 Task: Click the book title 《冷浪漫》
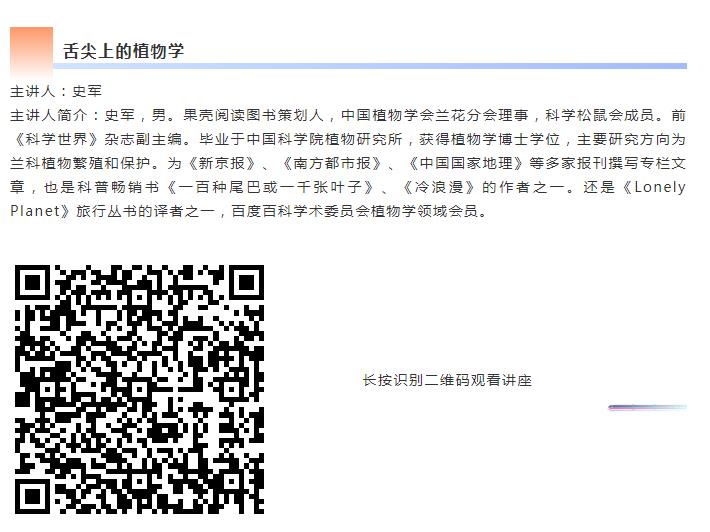click(x=438, y=187)
